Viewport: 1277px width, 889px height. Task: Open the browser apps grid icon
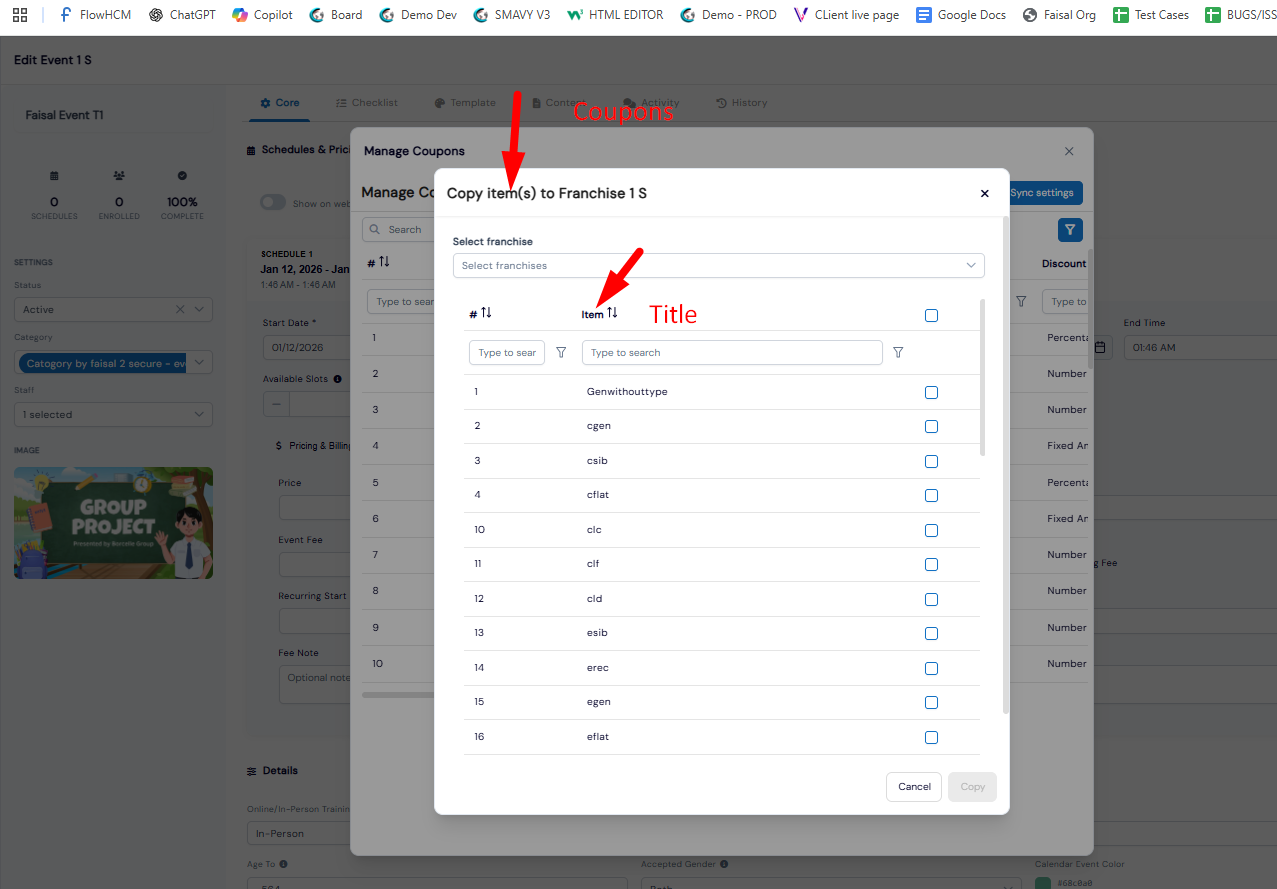(20, 15)
